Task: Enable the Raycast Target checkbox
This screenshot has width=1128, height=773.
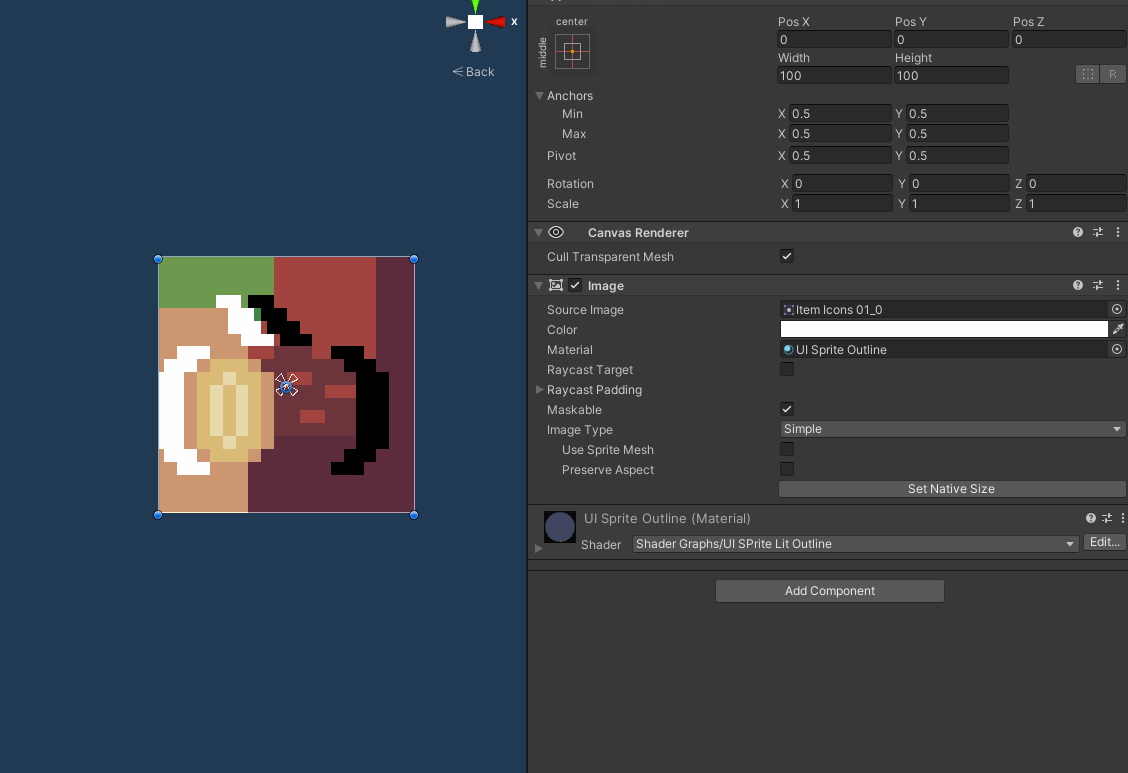Action: (x=787, y=369)
